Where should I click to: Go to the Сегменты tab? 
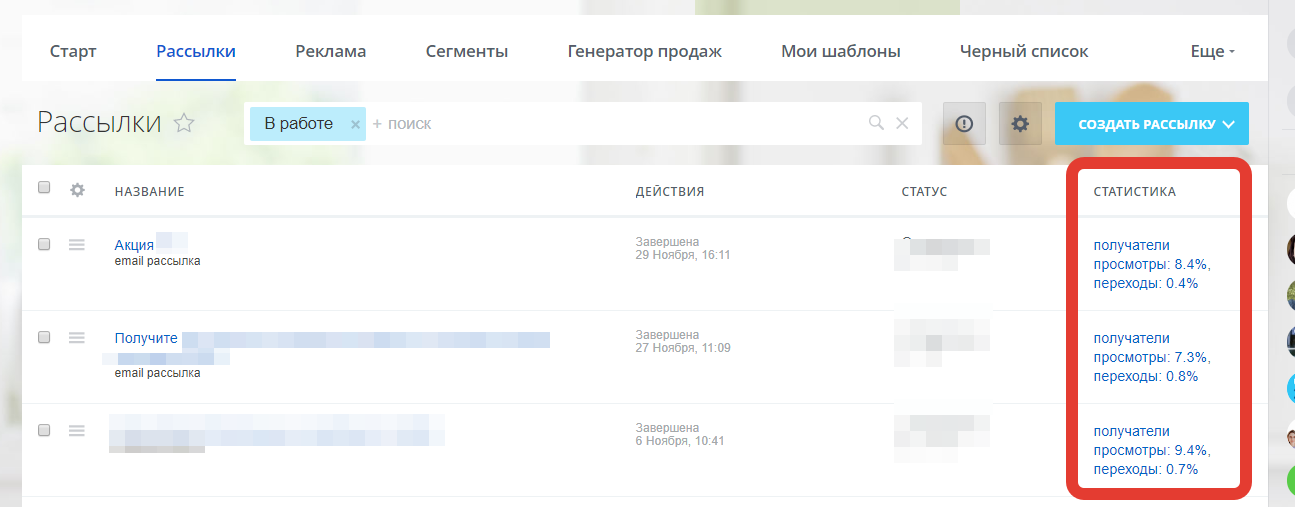click(467, 51)
